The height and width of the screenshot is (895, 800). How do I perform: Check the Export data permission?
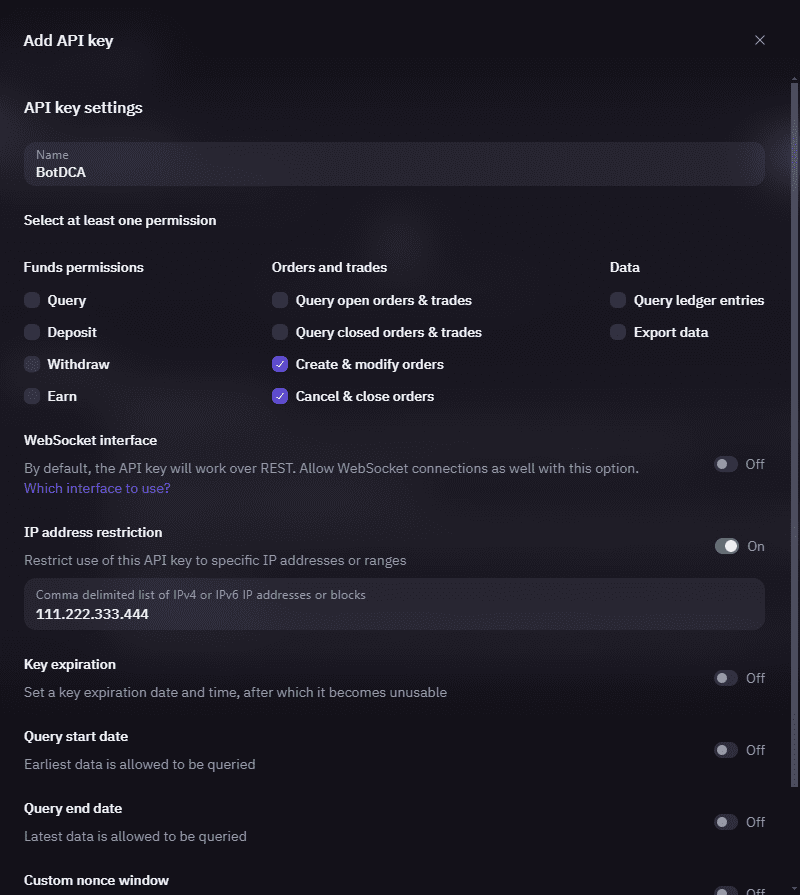click(x=618, y=332)
